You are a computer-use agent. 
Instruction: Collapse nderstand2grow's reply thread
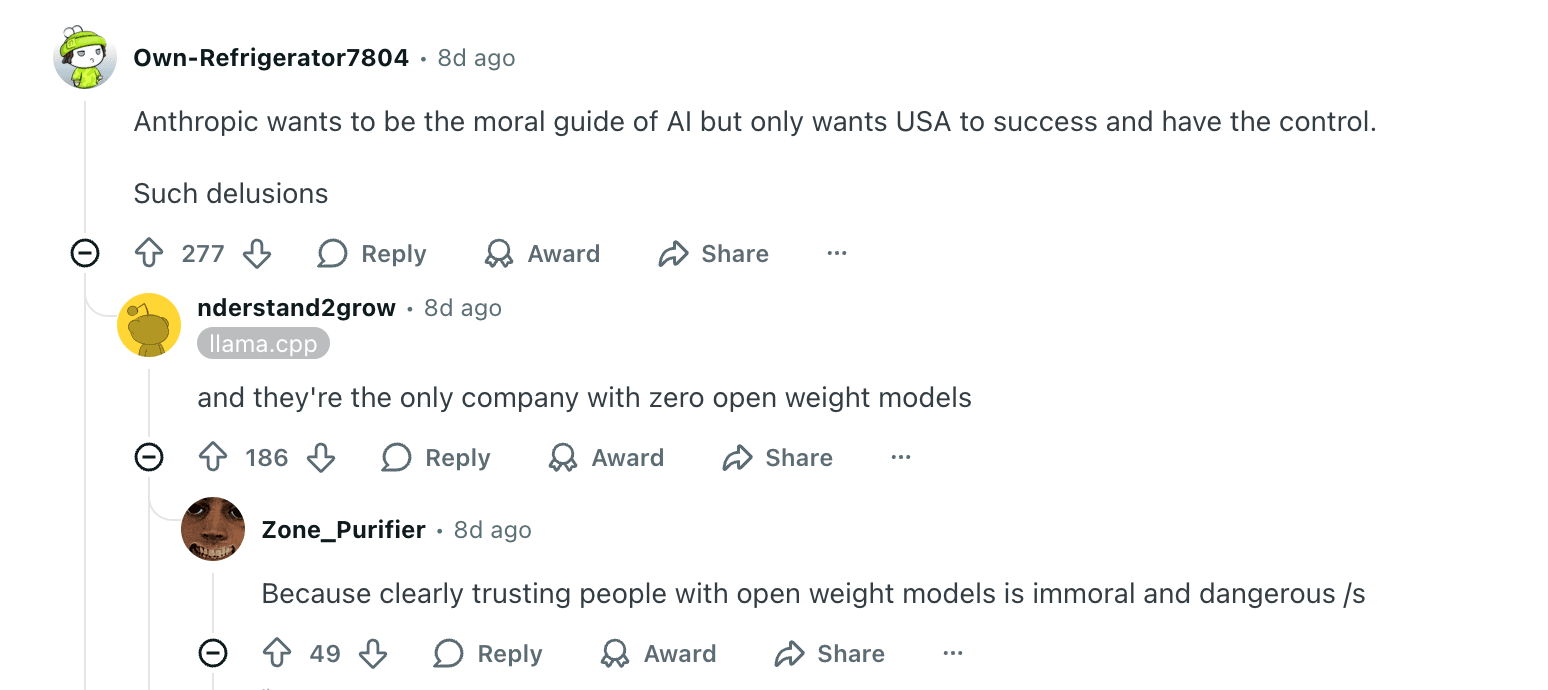pyautogui.click(x=148, y=457)
